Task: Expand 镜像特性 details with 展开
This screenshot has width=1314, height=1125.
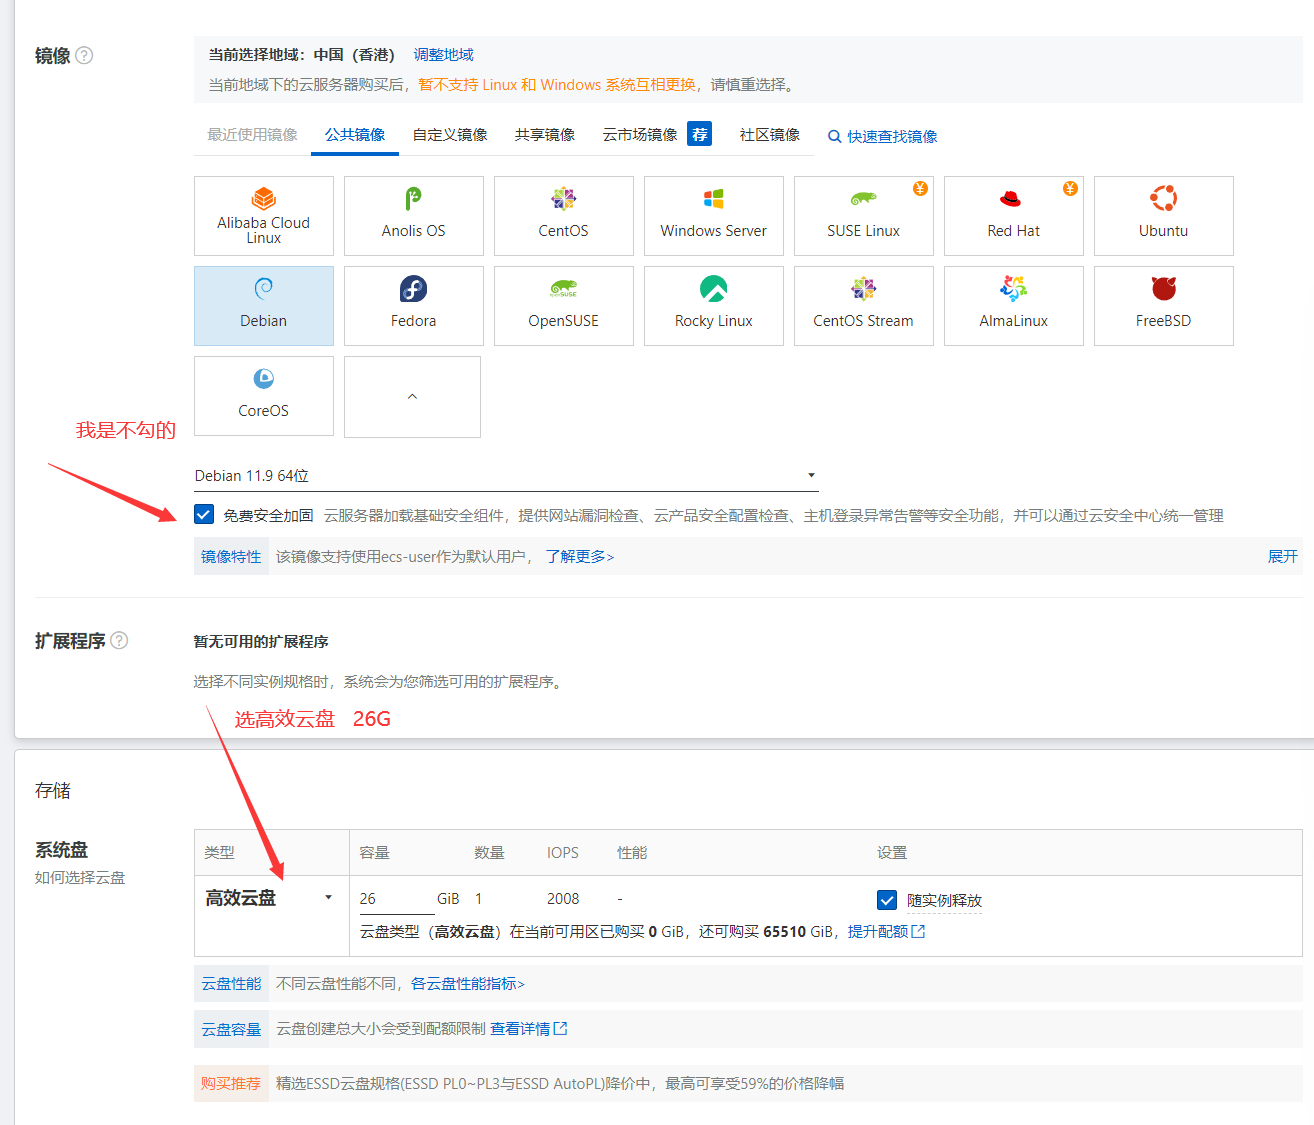Action: pyautogui.click(x=1283, y=556)
